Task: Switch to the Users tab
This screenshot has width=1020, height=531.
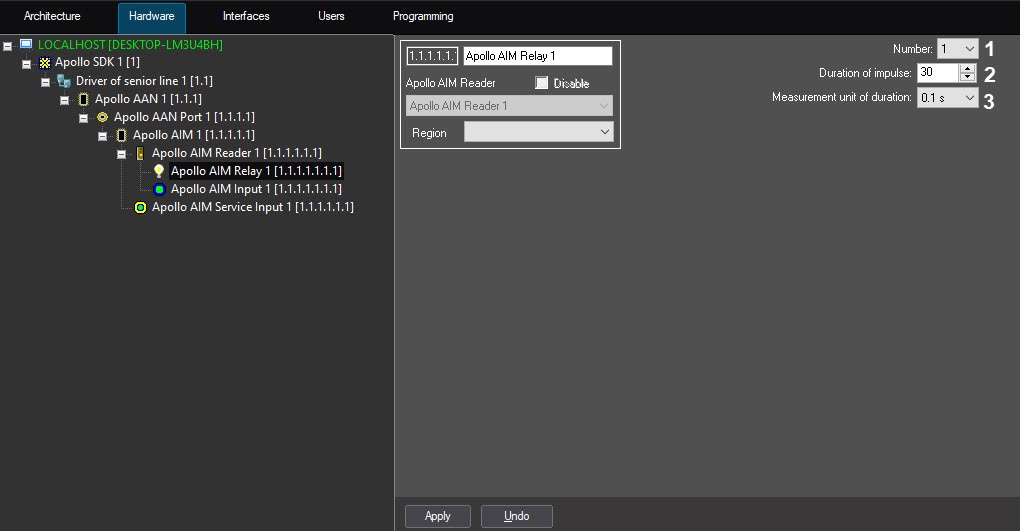Action: click(x=331, y=16)
